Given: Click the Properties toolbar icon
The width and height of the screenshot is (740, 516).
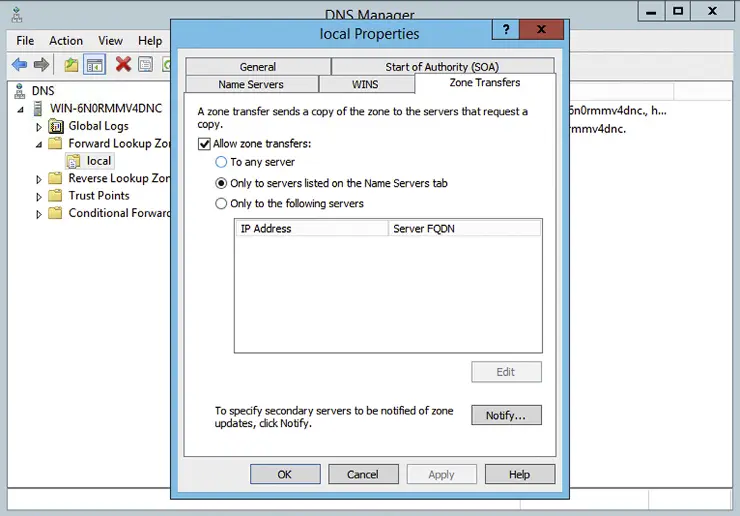Looking at the screenshot, I should (x=146, y=65).
